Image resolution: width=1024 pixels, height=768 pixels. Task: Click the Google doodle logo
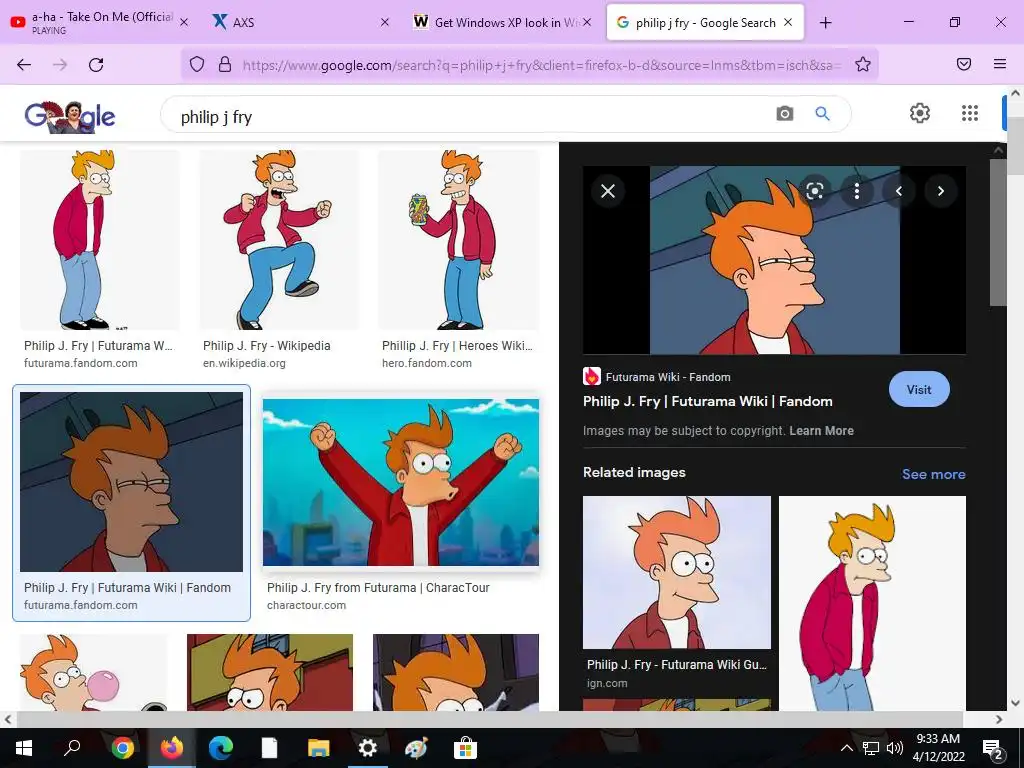pos(70,117)
